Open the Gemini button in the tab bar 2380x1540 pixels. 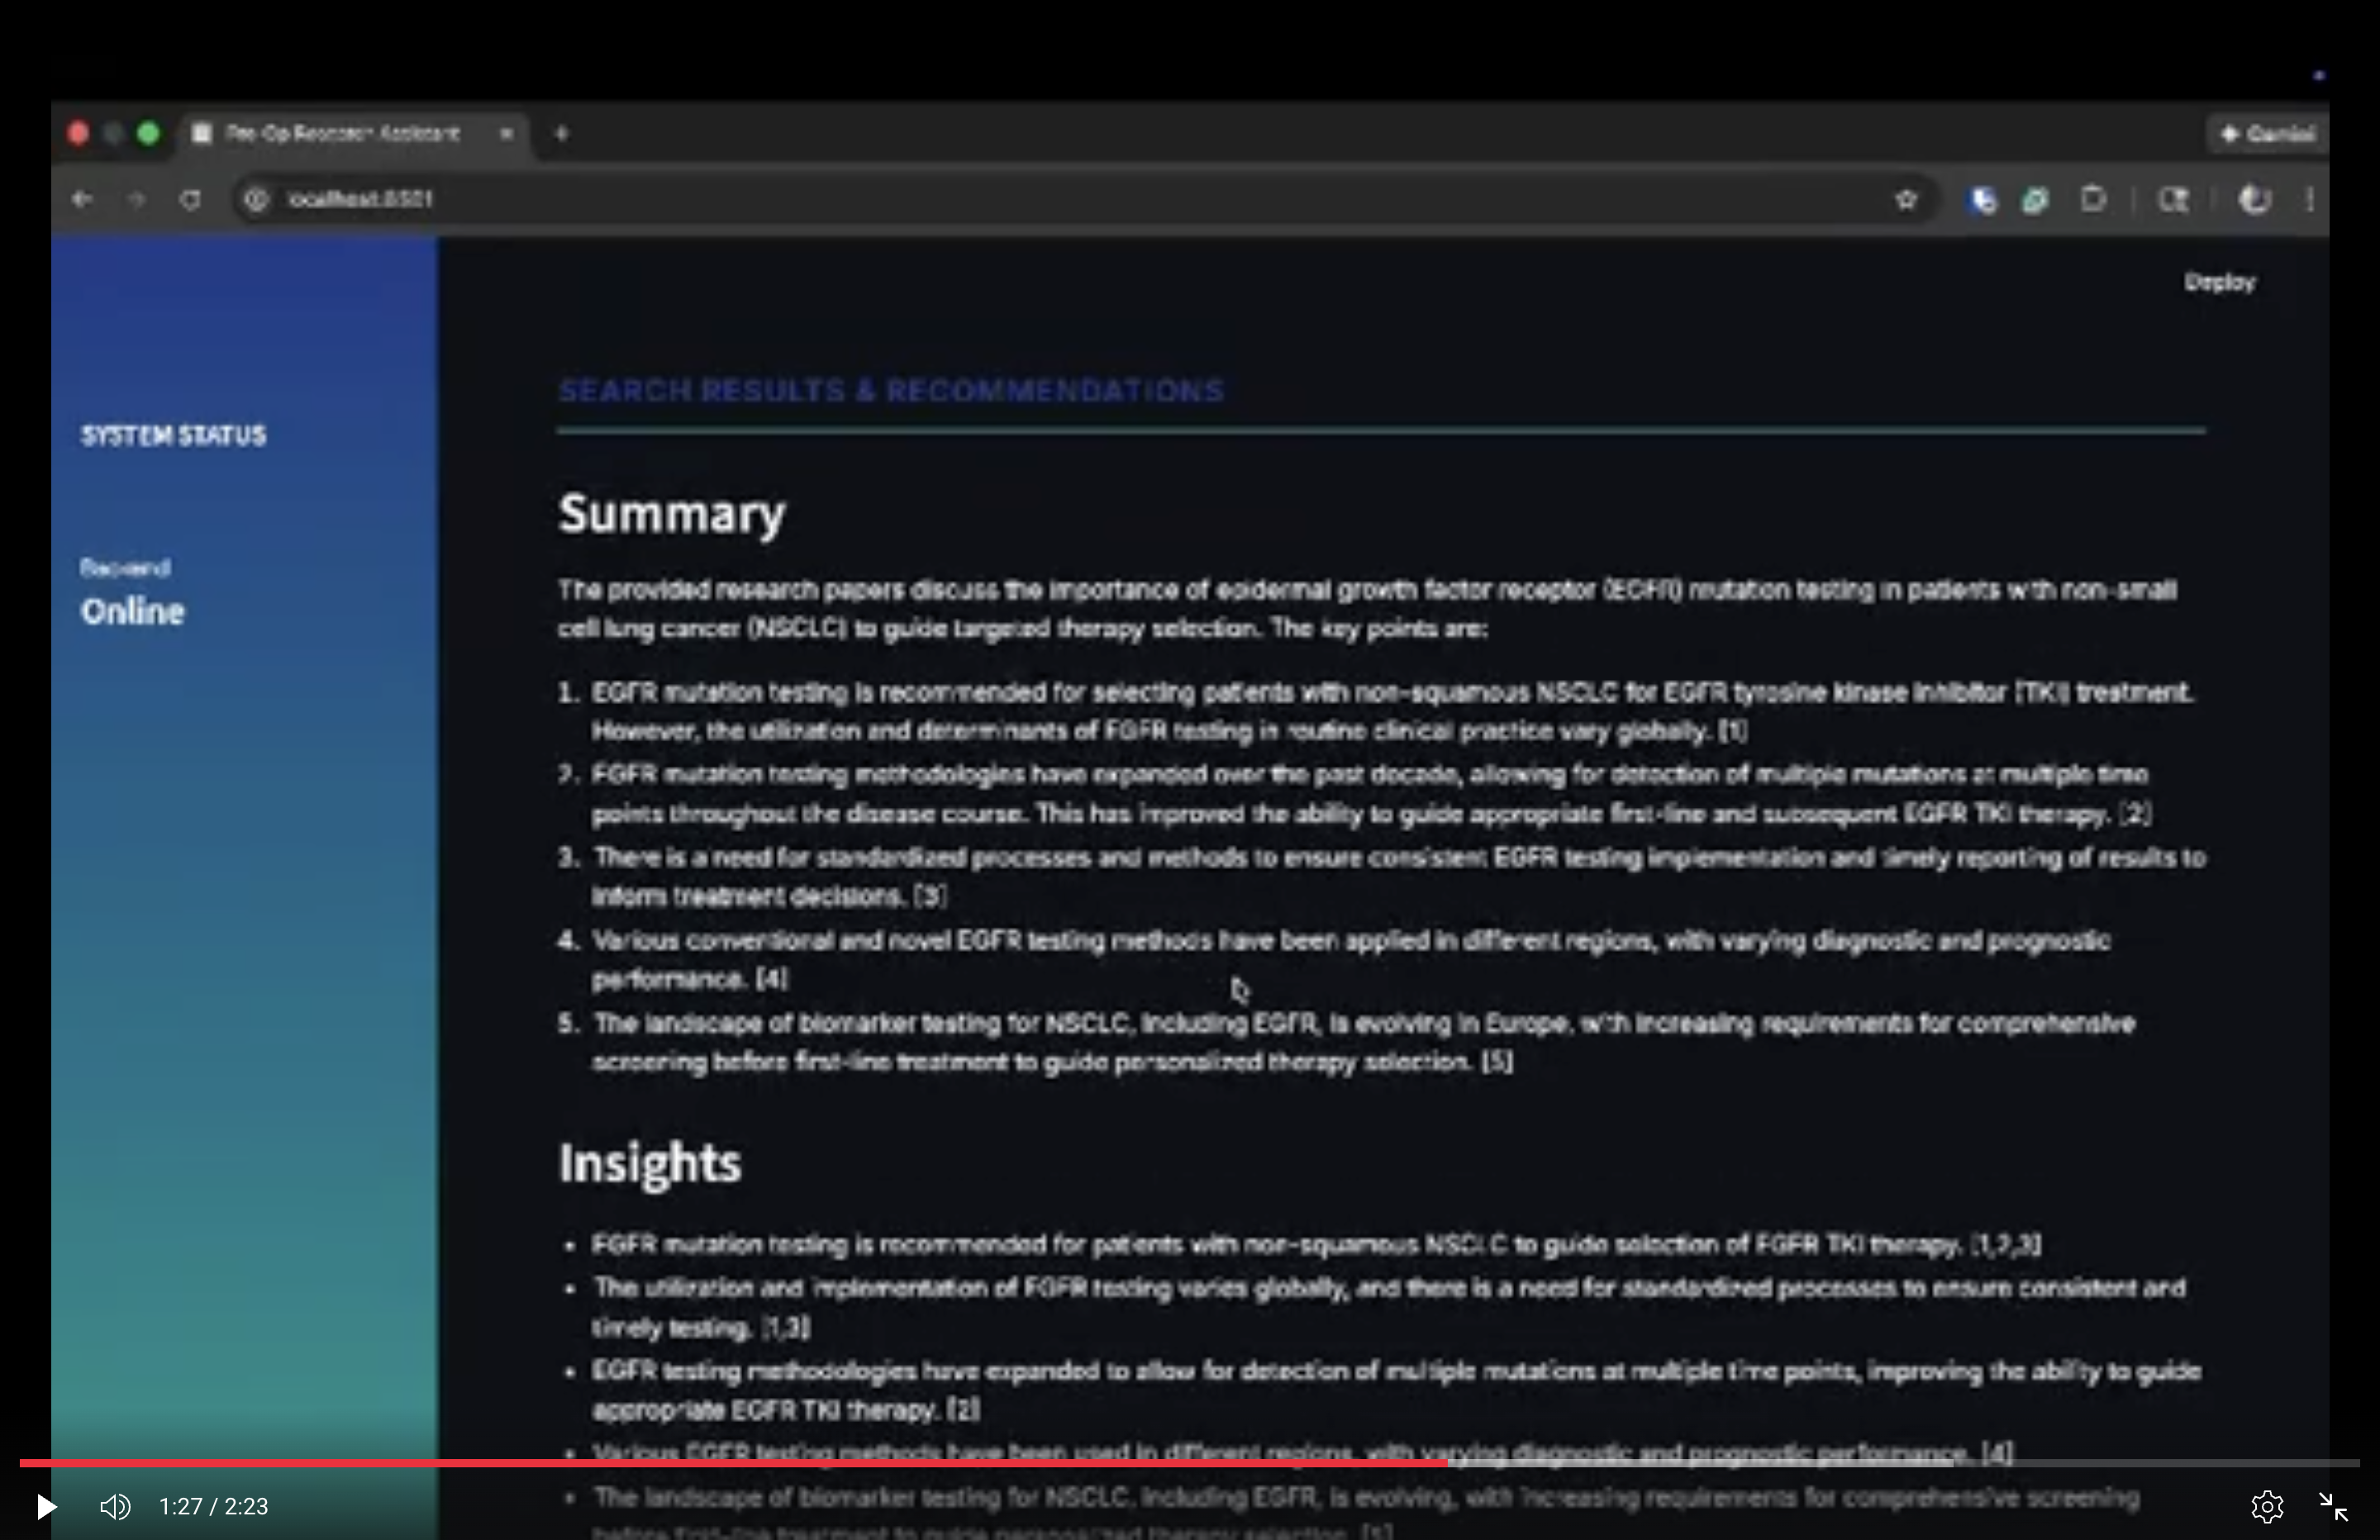pos(2267,133)
